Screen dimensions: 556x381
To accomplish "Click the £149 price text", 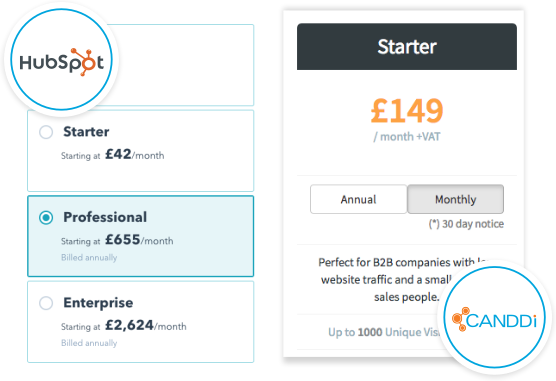I will 407,110.
